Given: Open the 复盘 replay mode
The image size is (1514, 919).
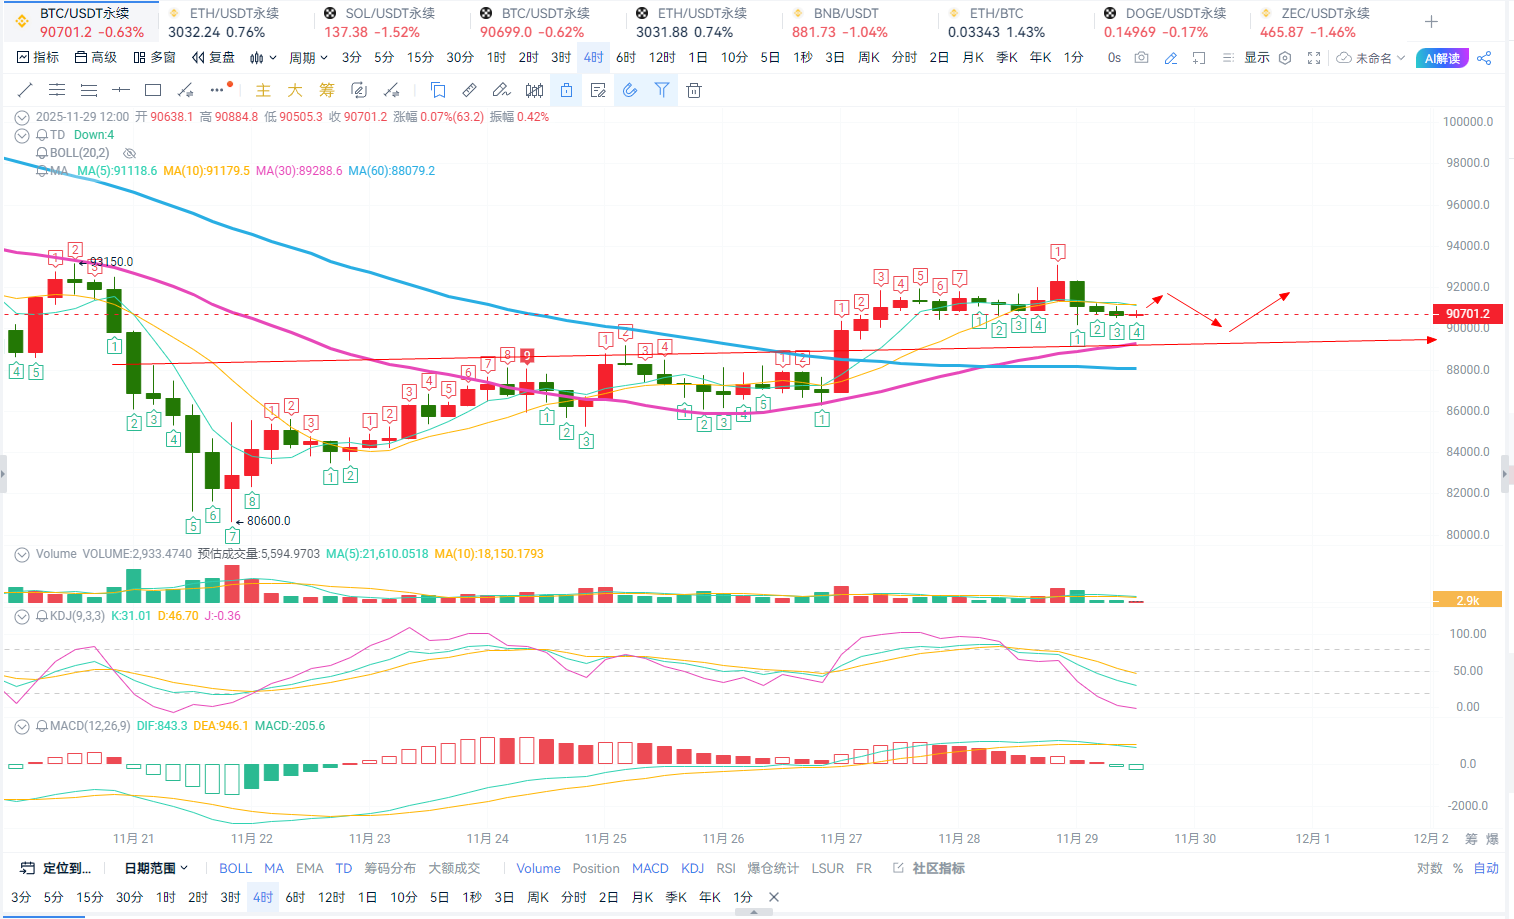Looking at the screenshot, I should click(214, 58).
